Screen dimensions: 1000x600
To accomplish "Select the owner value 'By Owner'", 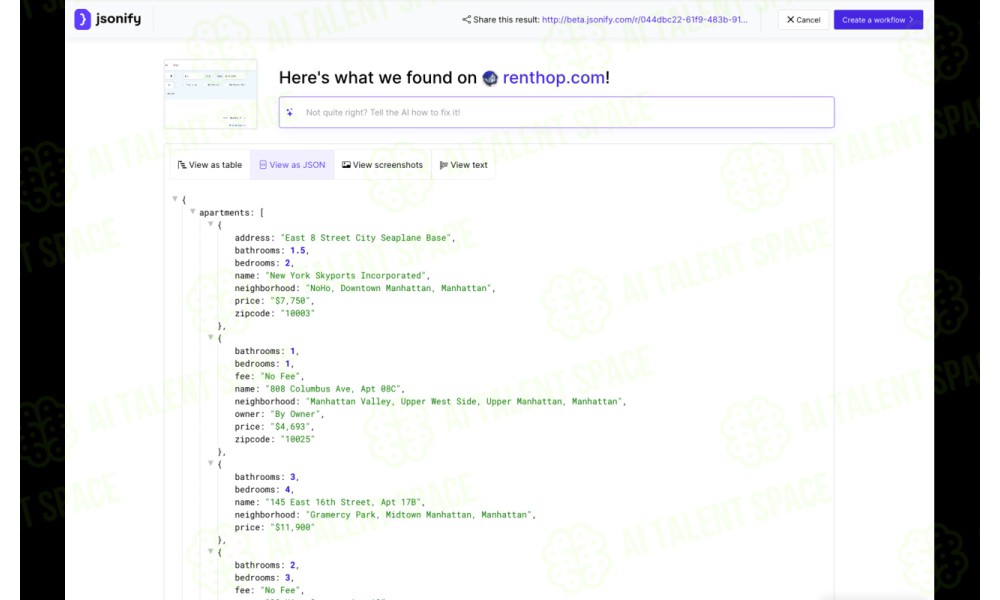I will [295, 414].
